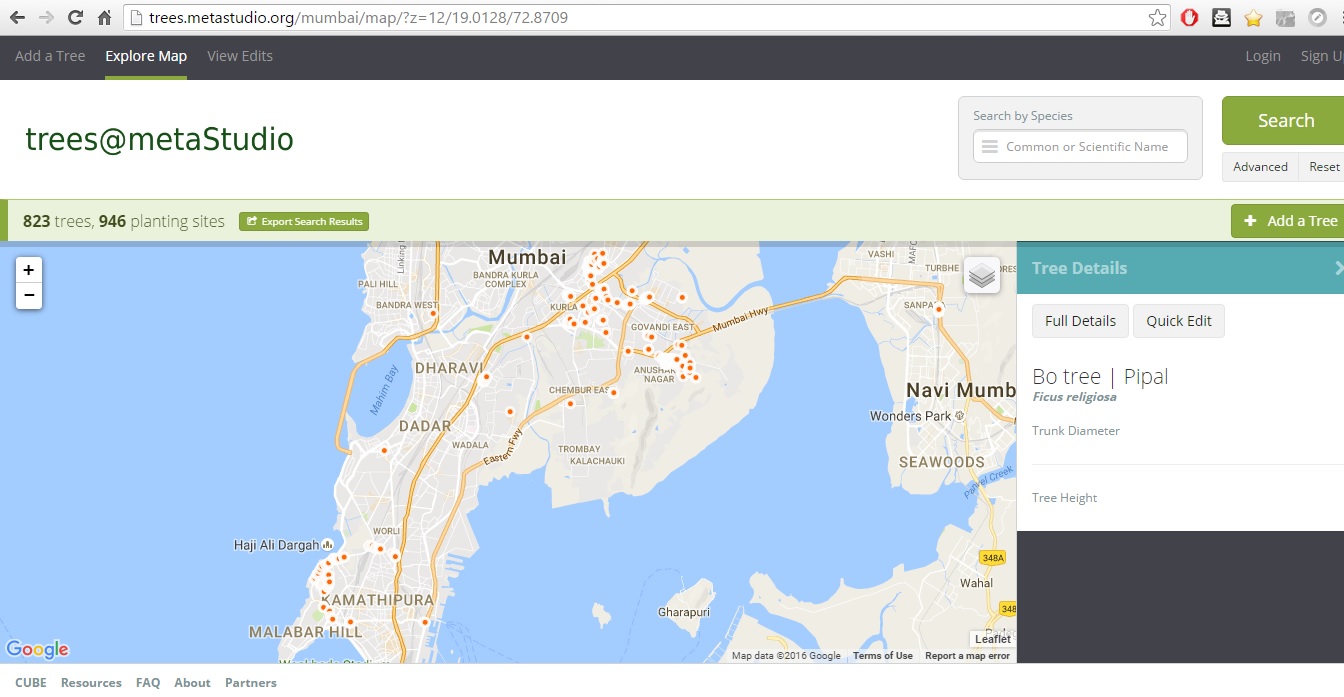Open the About footer link
The image size is (1344, 697).
pyautogui.click(x=192, y=683)
